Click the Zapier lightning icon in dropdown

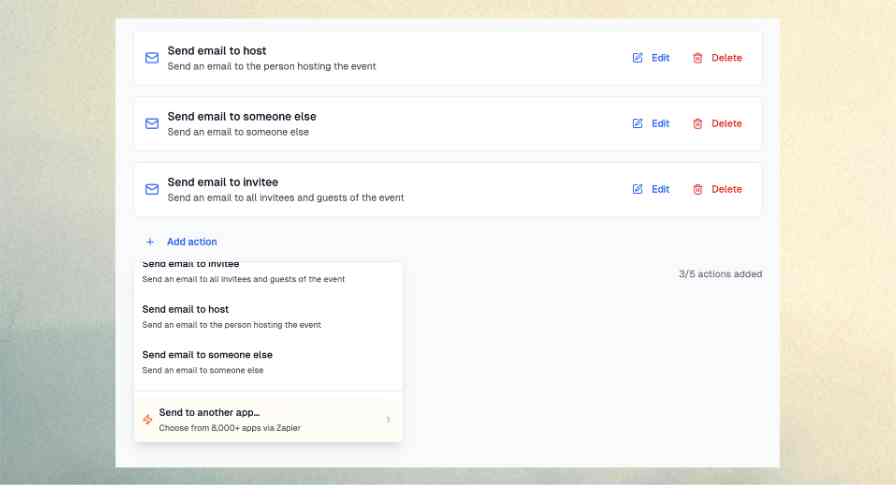(148, 420)
